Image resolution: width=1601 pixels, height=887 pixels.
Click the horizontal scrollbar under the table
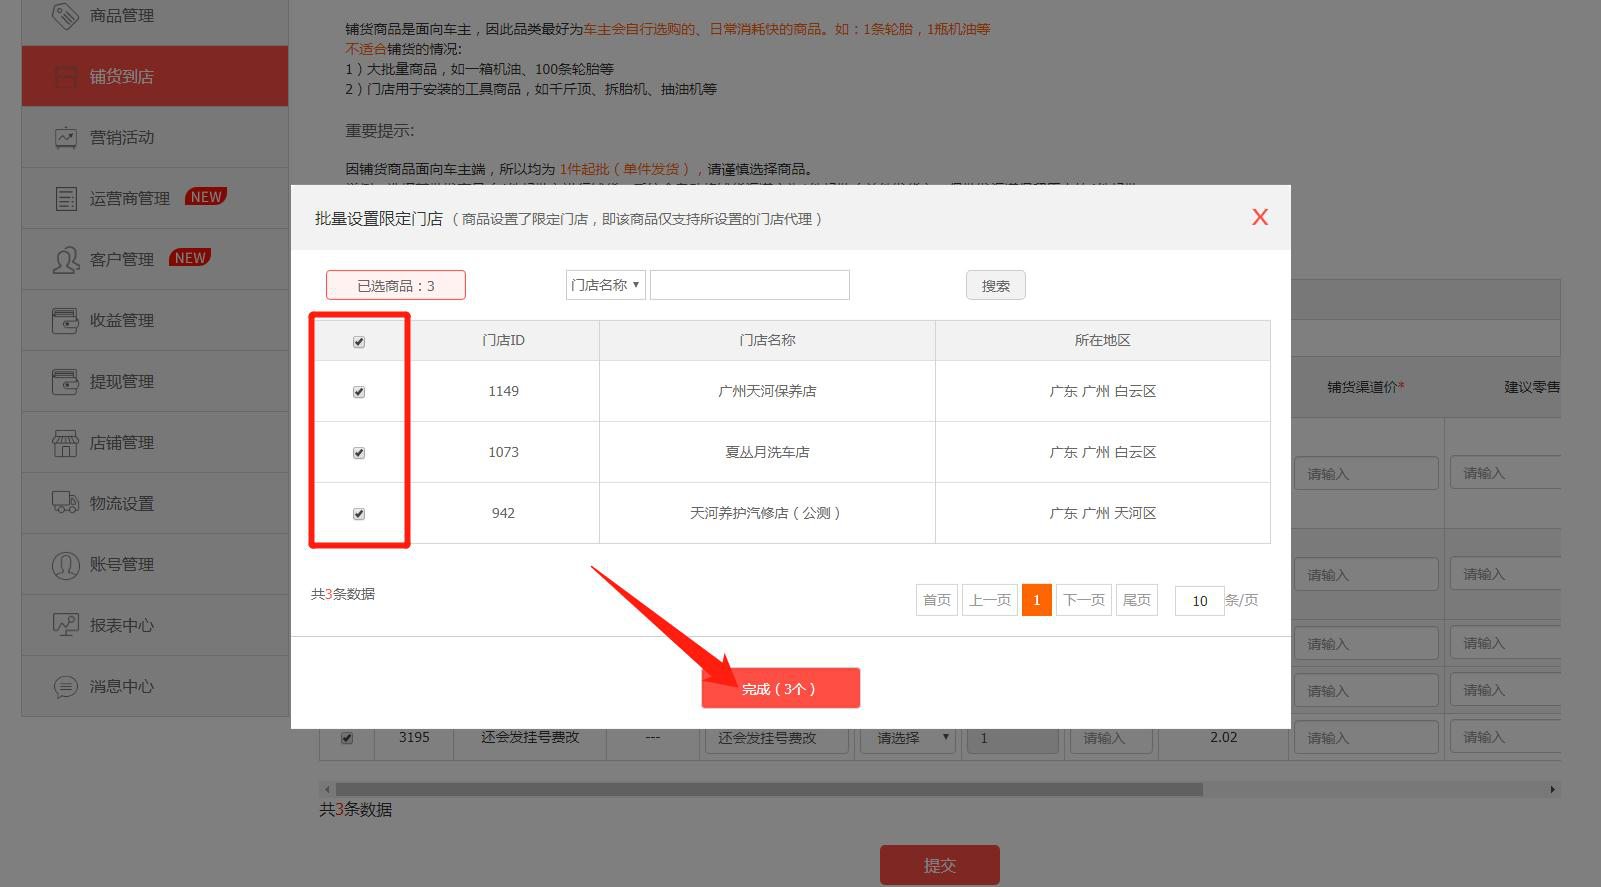click(x=768, y=789)
